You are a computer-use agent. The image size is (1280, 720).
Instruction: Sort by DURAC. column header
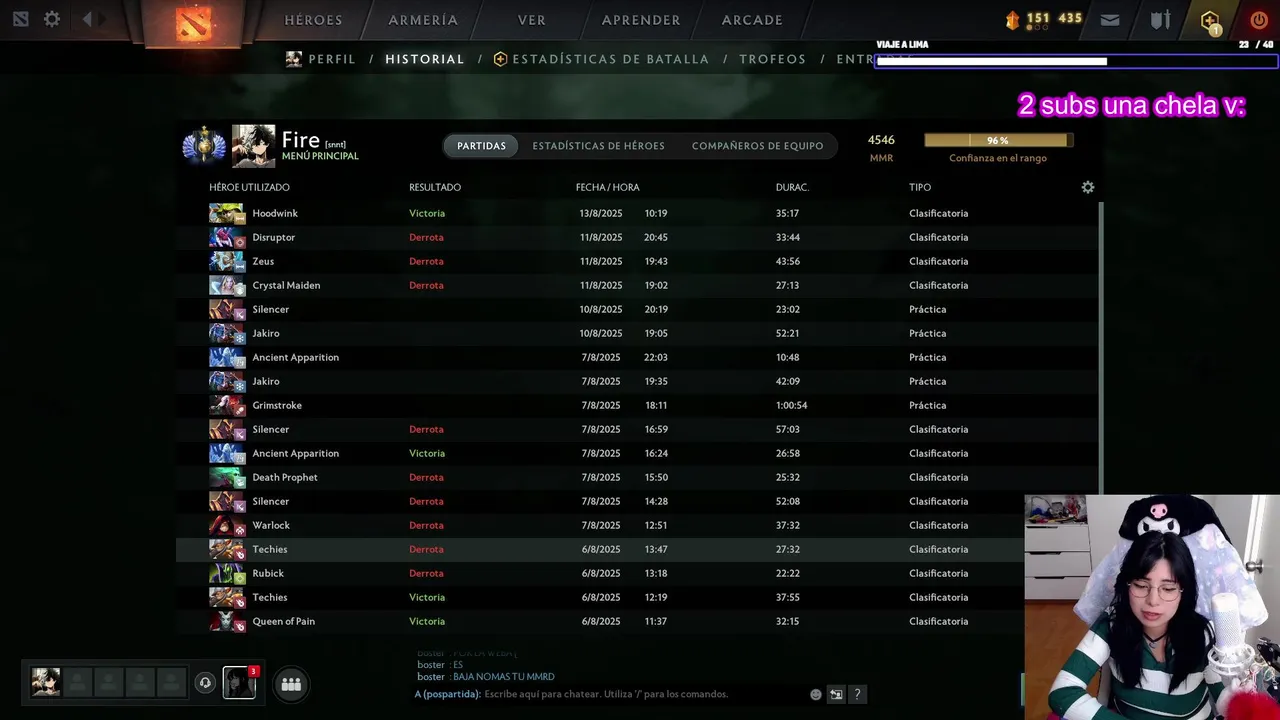point(792,187)
